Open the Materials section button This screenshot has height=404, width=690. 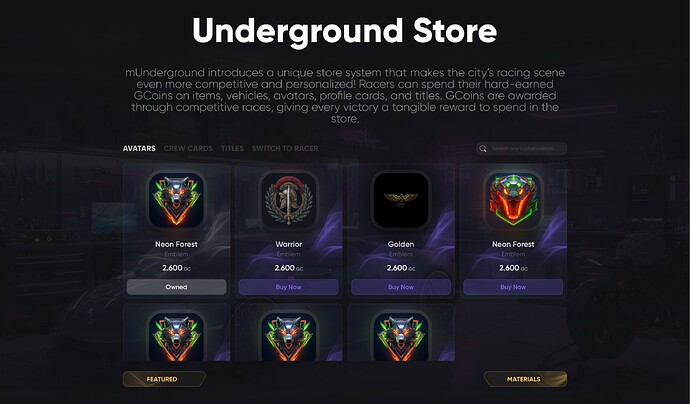coord(525,379)
